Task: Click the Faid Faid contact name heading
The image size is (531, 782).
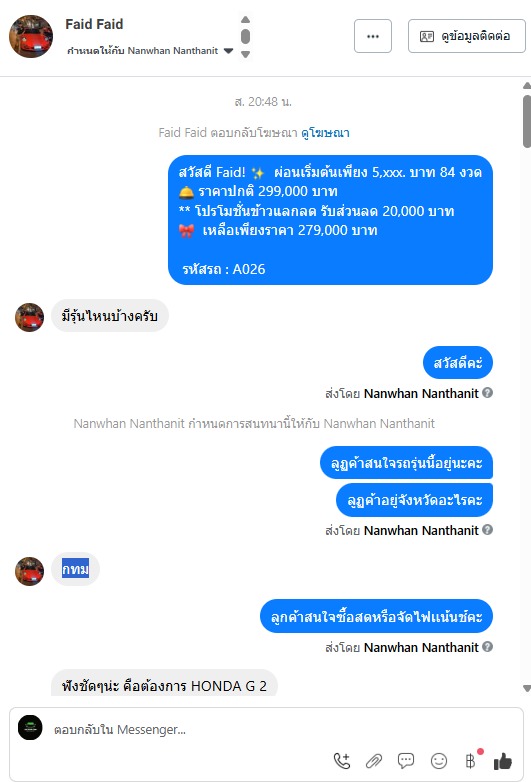Action: pos(94,24)
